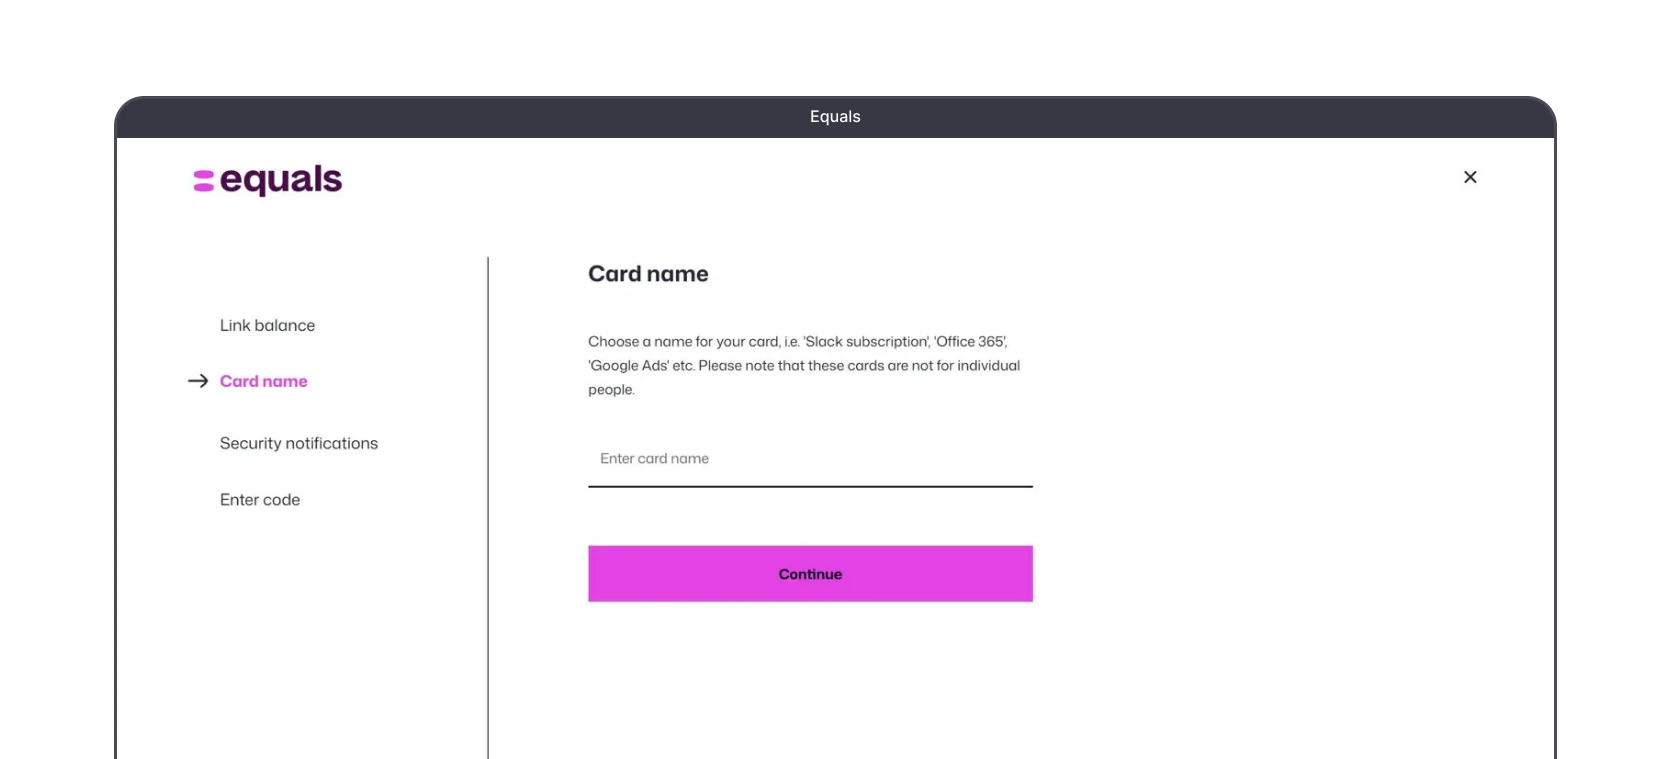Click the Equals title in window bar
The height and width of the screenshot is (759, 1668).
835,117
